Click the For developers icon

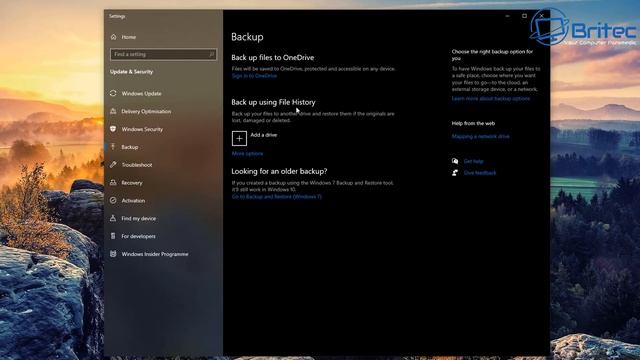coord(113,236)
